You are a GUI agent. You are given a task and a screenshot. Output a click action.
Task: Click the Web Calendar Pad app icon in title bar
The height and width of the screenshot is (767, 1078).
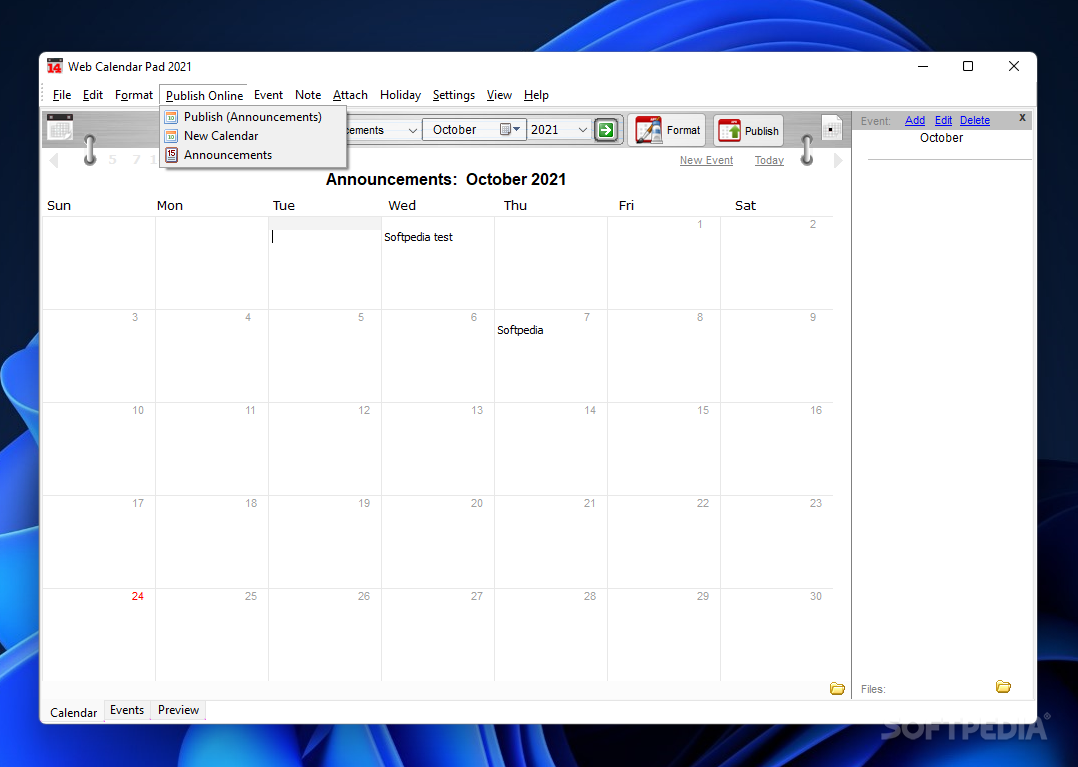[54, 67]
